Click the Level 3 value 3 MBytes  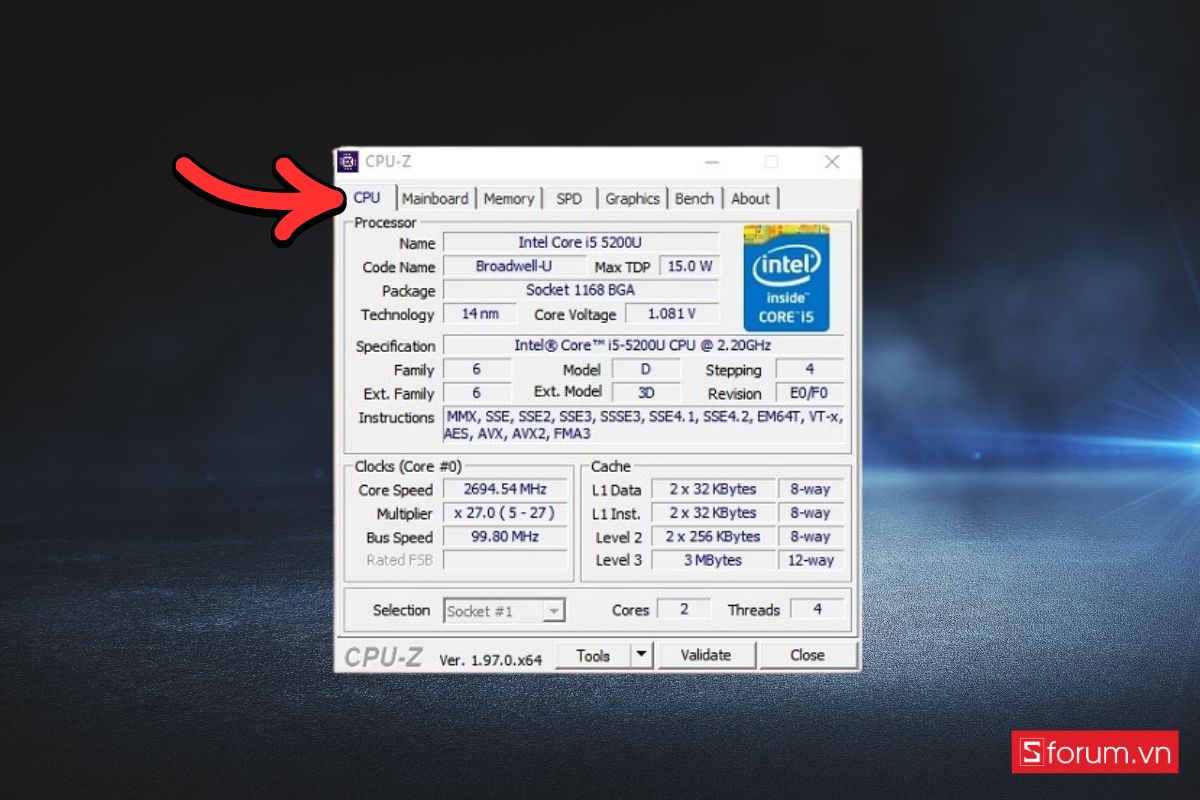pyautogui.click(x=713, y=560)
